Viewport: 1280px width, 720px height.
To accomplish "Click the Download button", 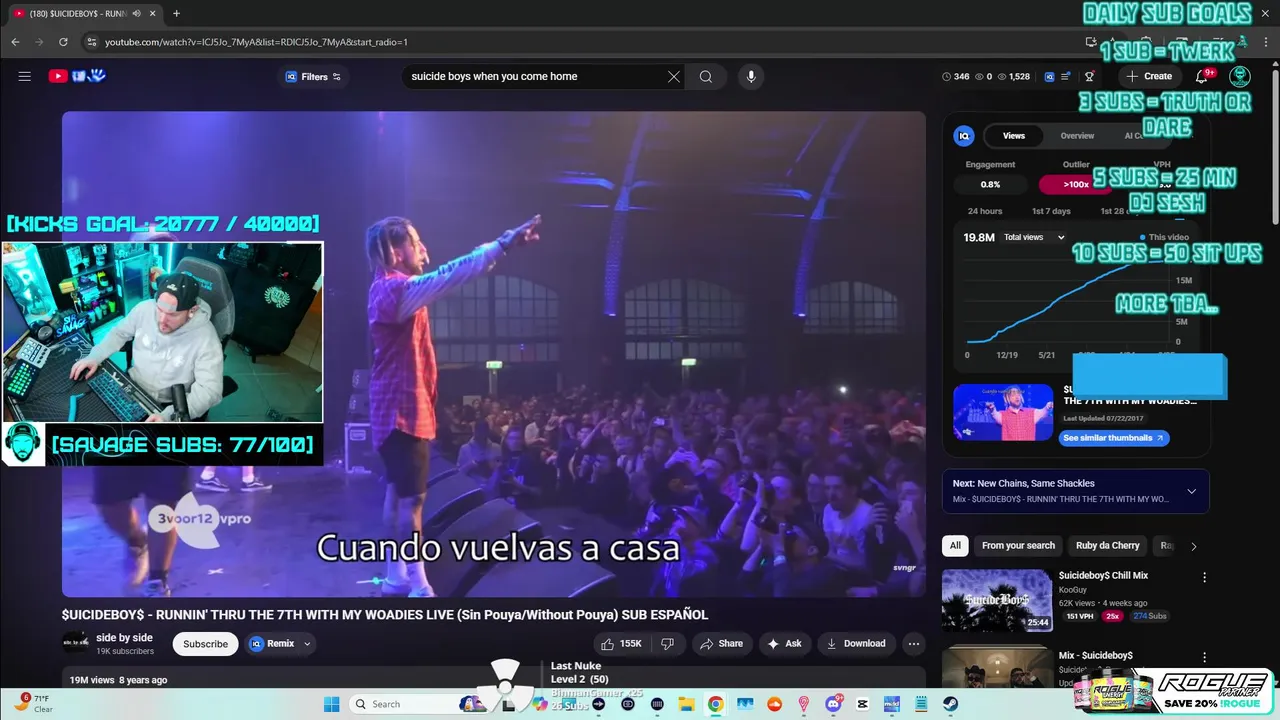I will coord(856,644).
